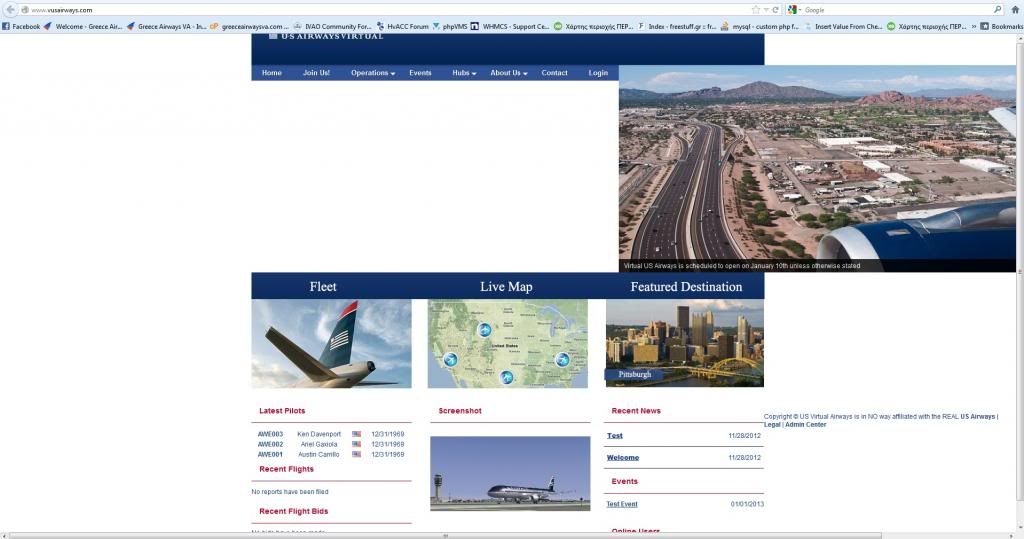Click the Login menu item
This screenshot has width=1024, height=539.
[x=598, y=73]
